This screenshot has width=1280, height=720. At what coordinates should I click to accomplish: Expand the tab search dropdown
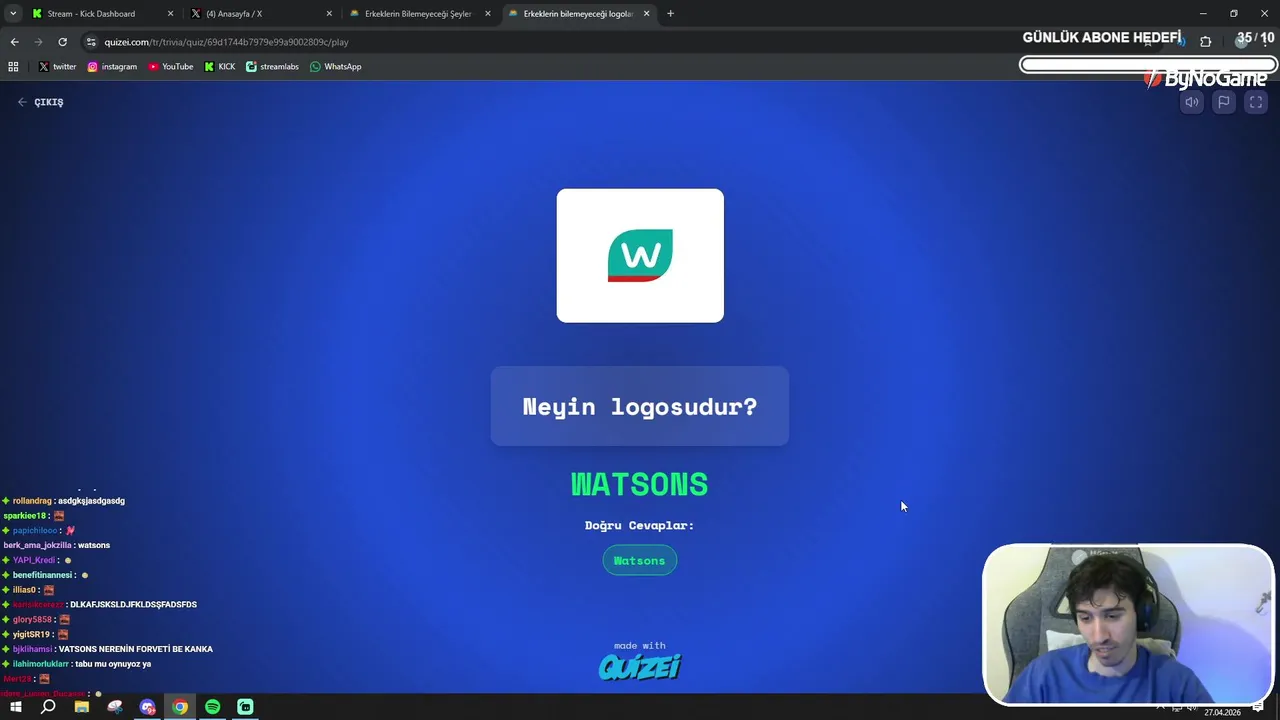coord(13,14)
